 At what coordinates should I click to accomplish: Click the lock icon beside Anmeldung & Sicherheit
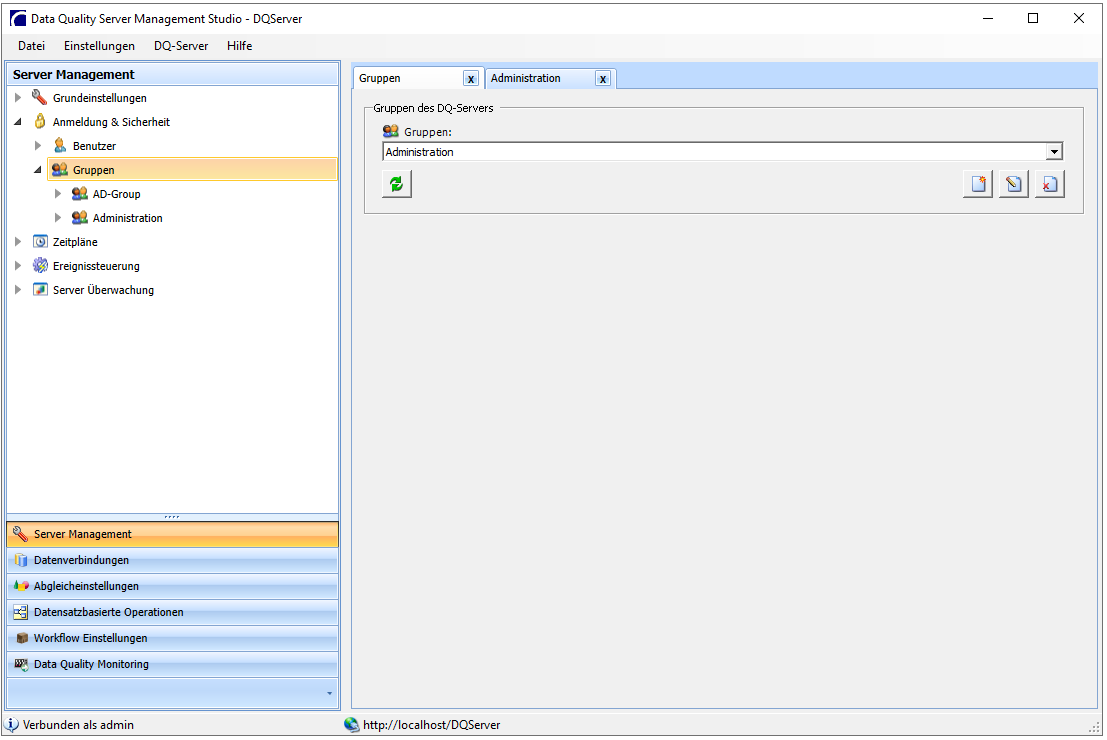point(40,121)
